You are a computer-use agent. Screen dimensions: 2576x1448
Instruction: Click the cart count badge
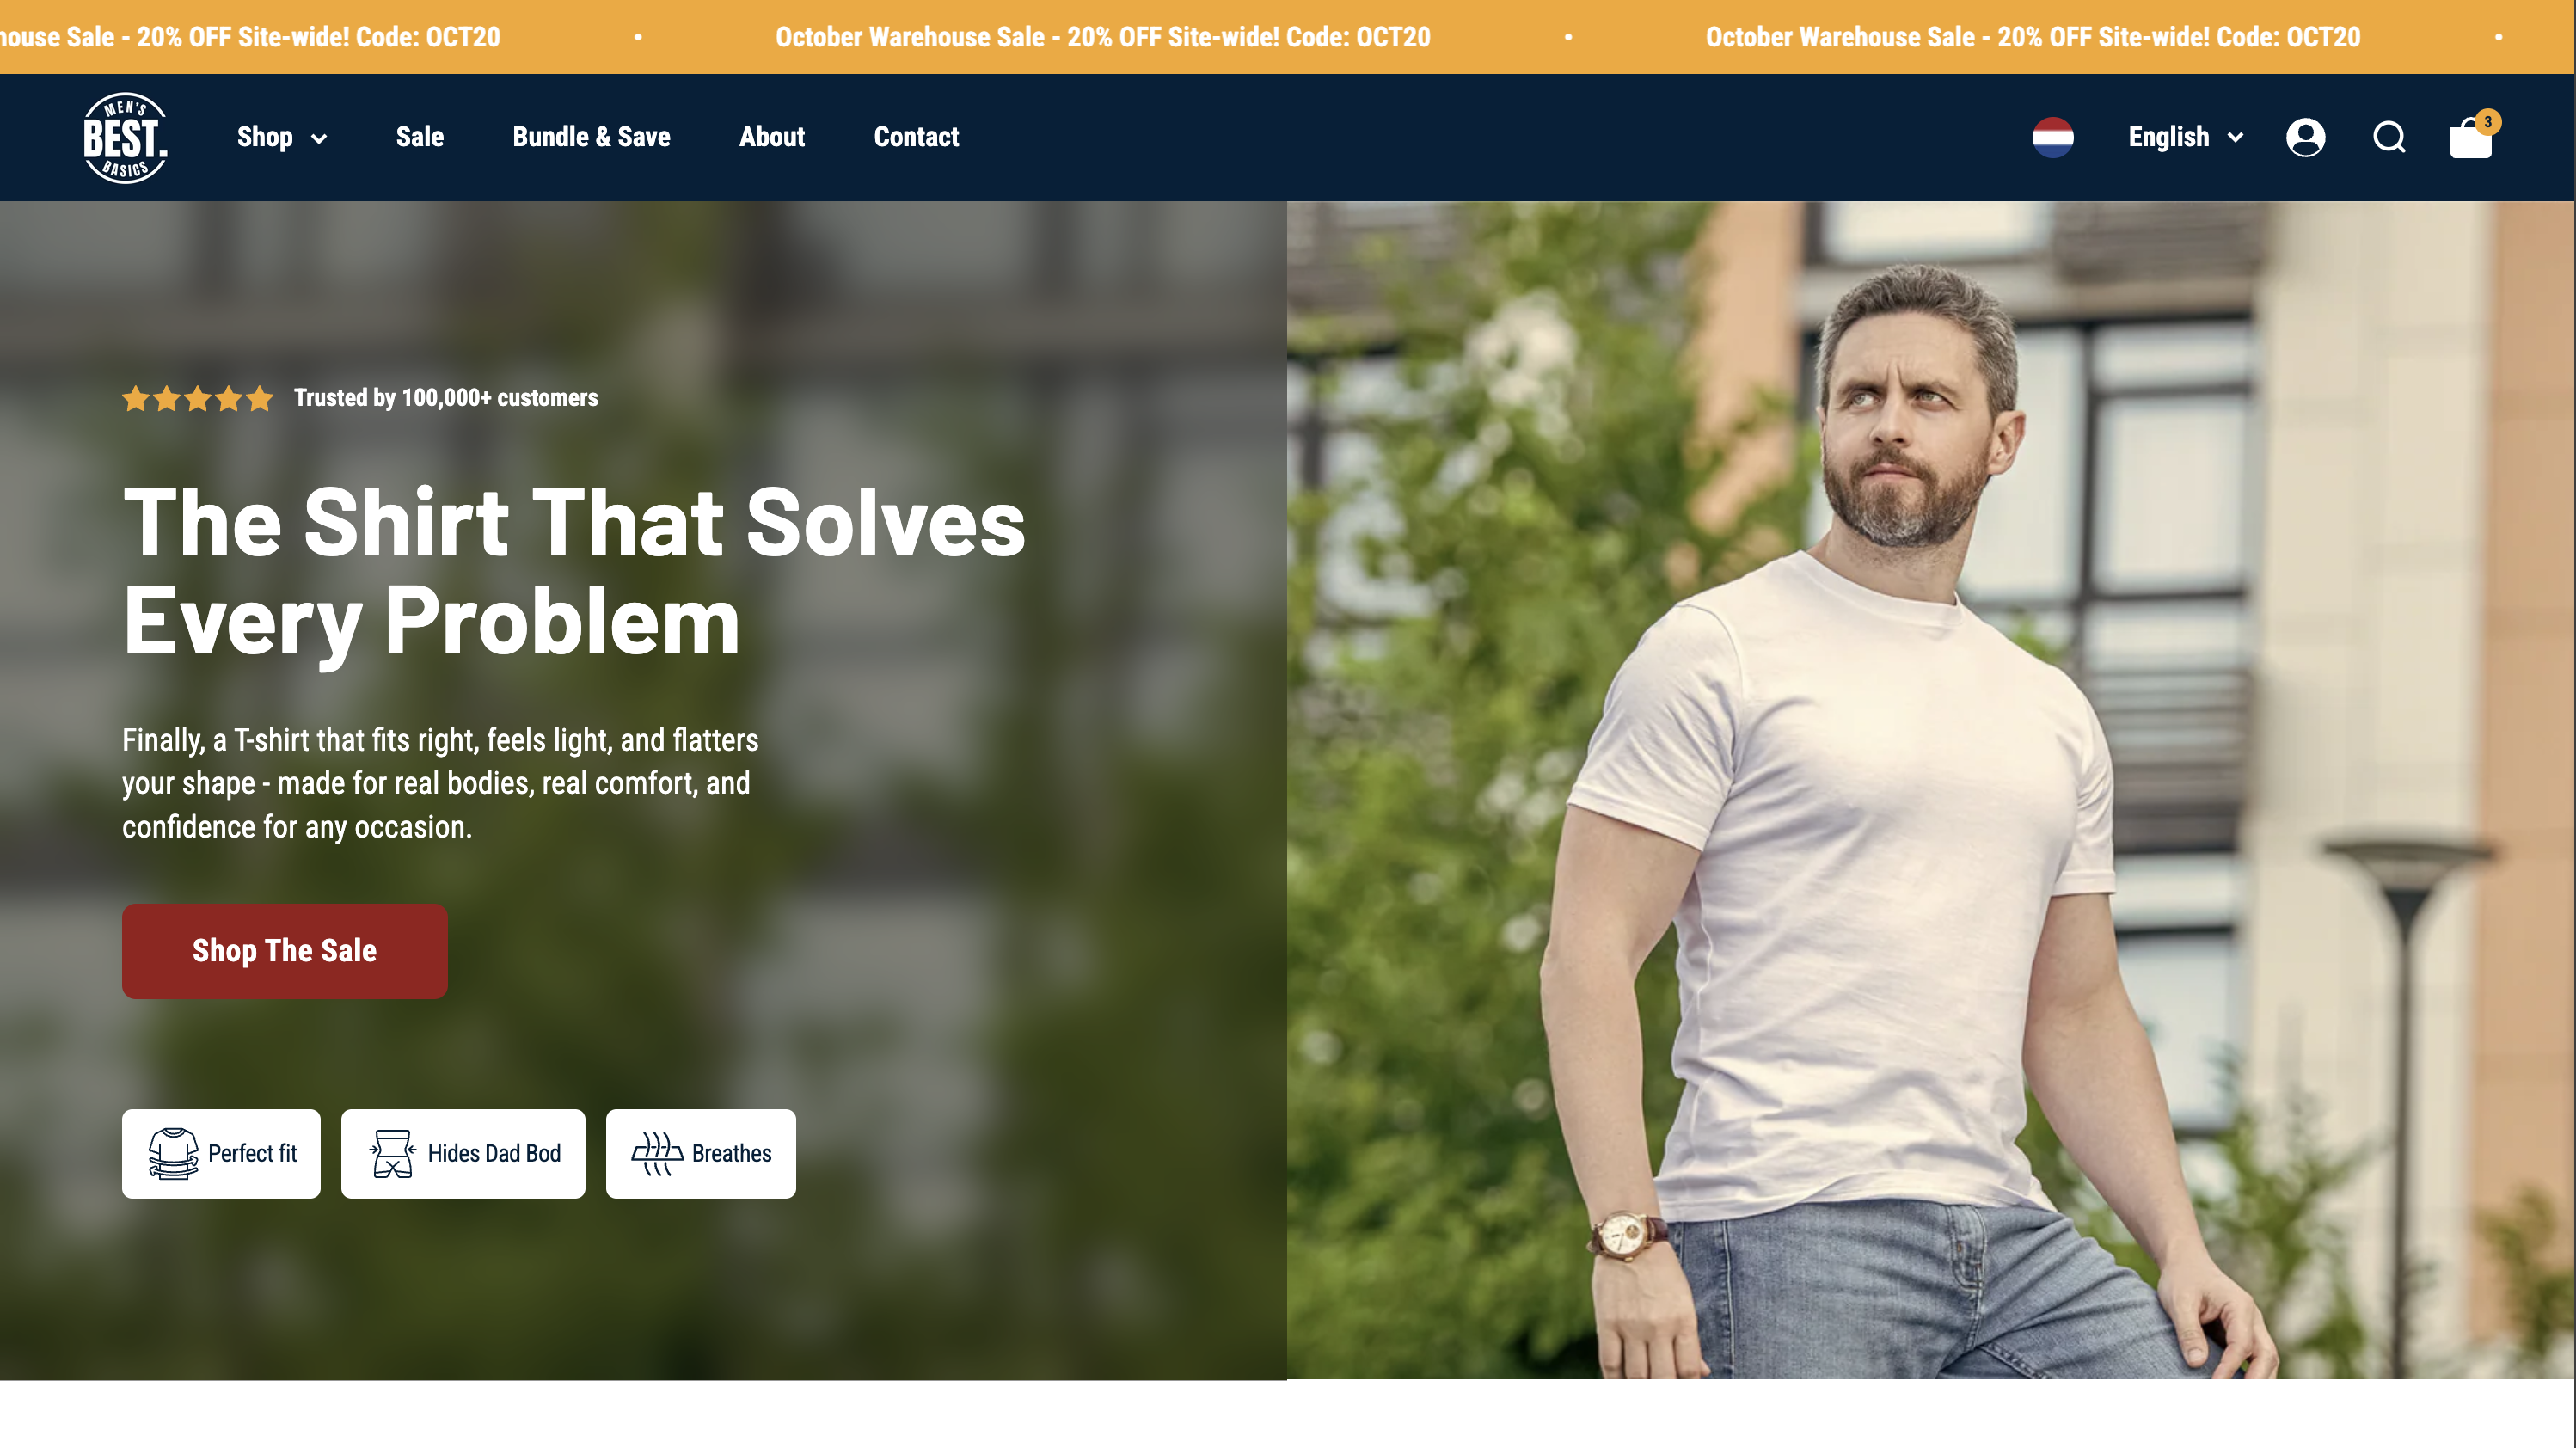[x=2488, y=122]
